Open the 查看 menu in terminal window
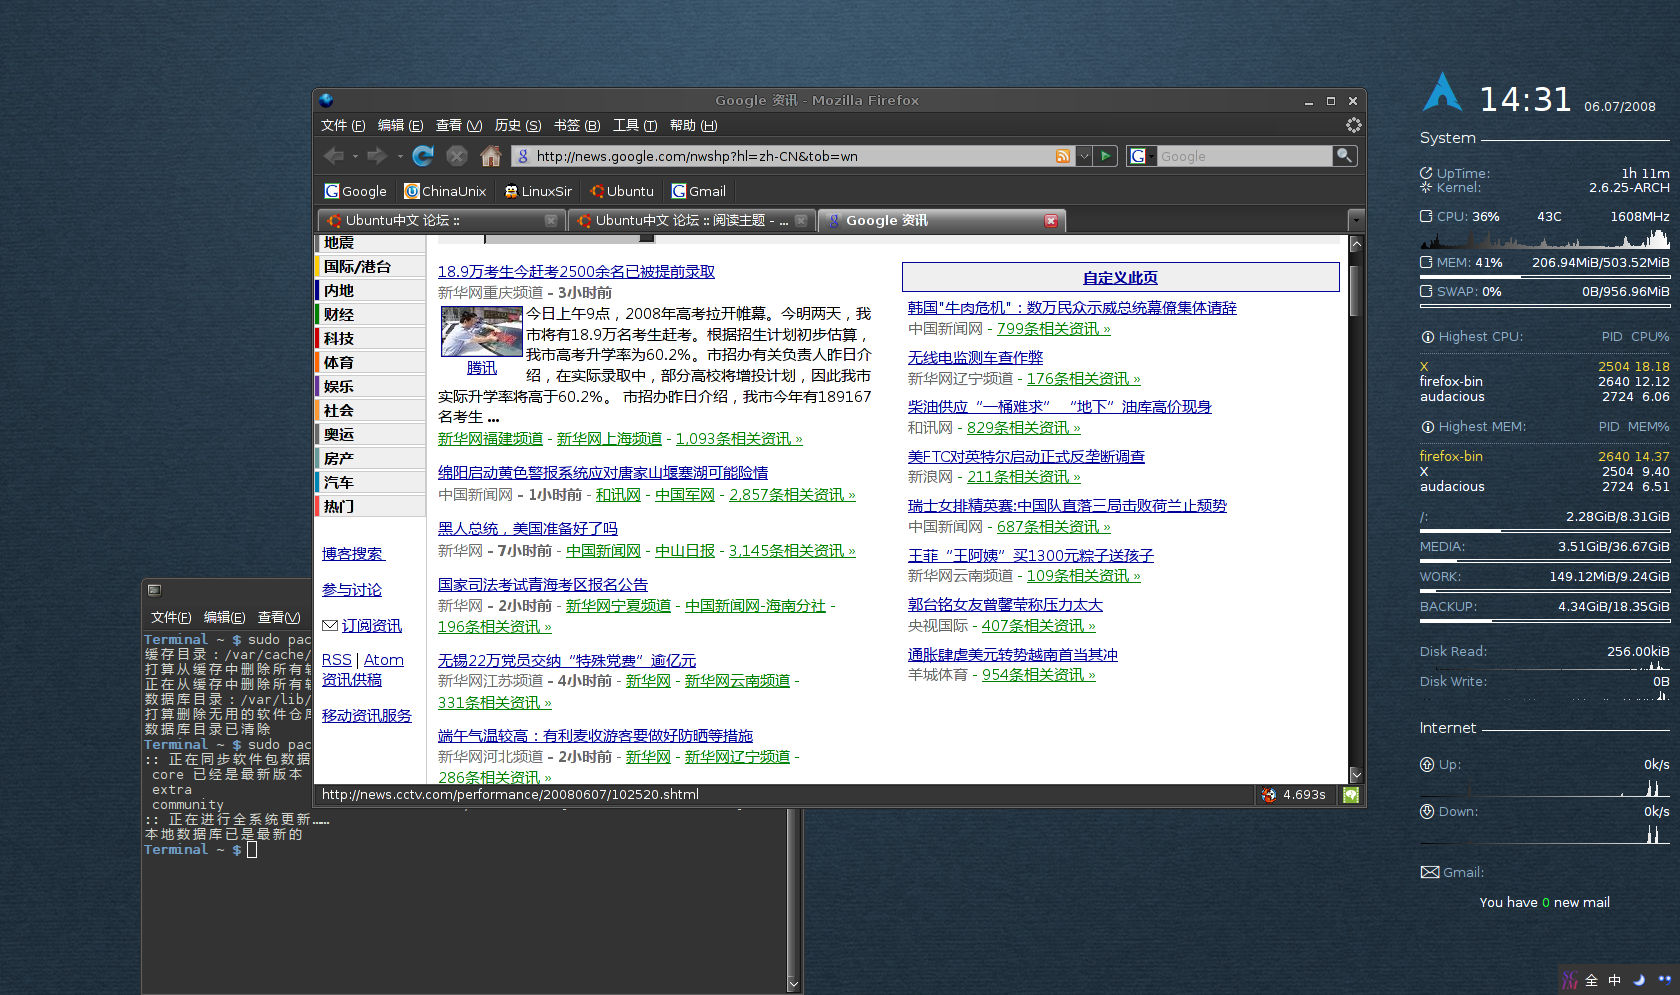Image resolution: width=1680 pixels, height=995 pixels. tap(279, 617)
